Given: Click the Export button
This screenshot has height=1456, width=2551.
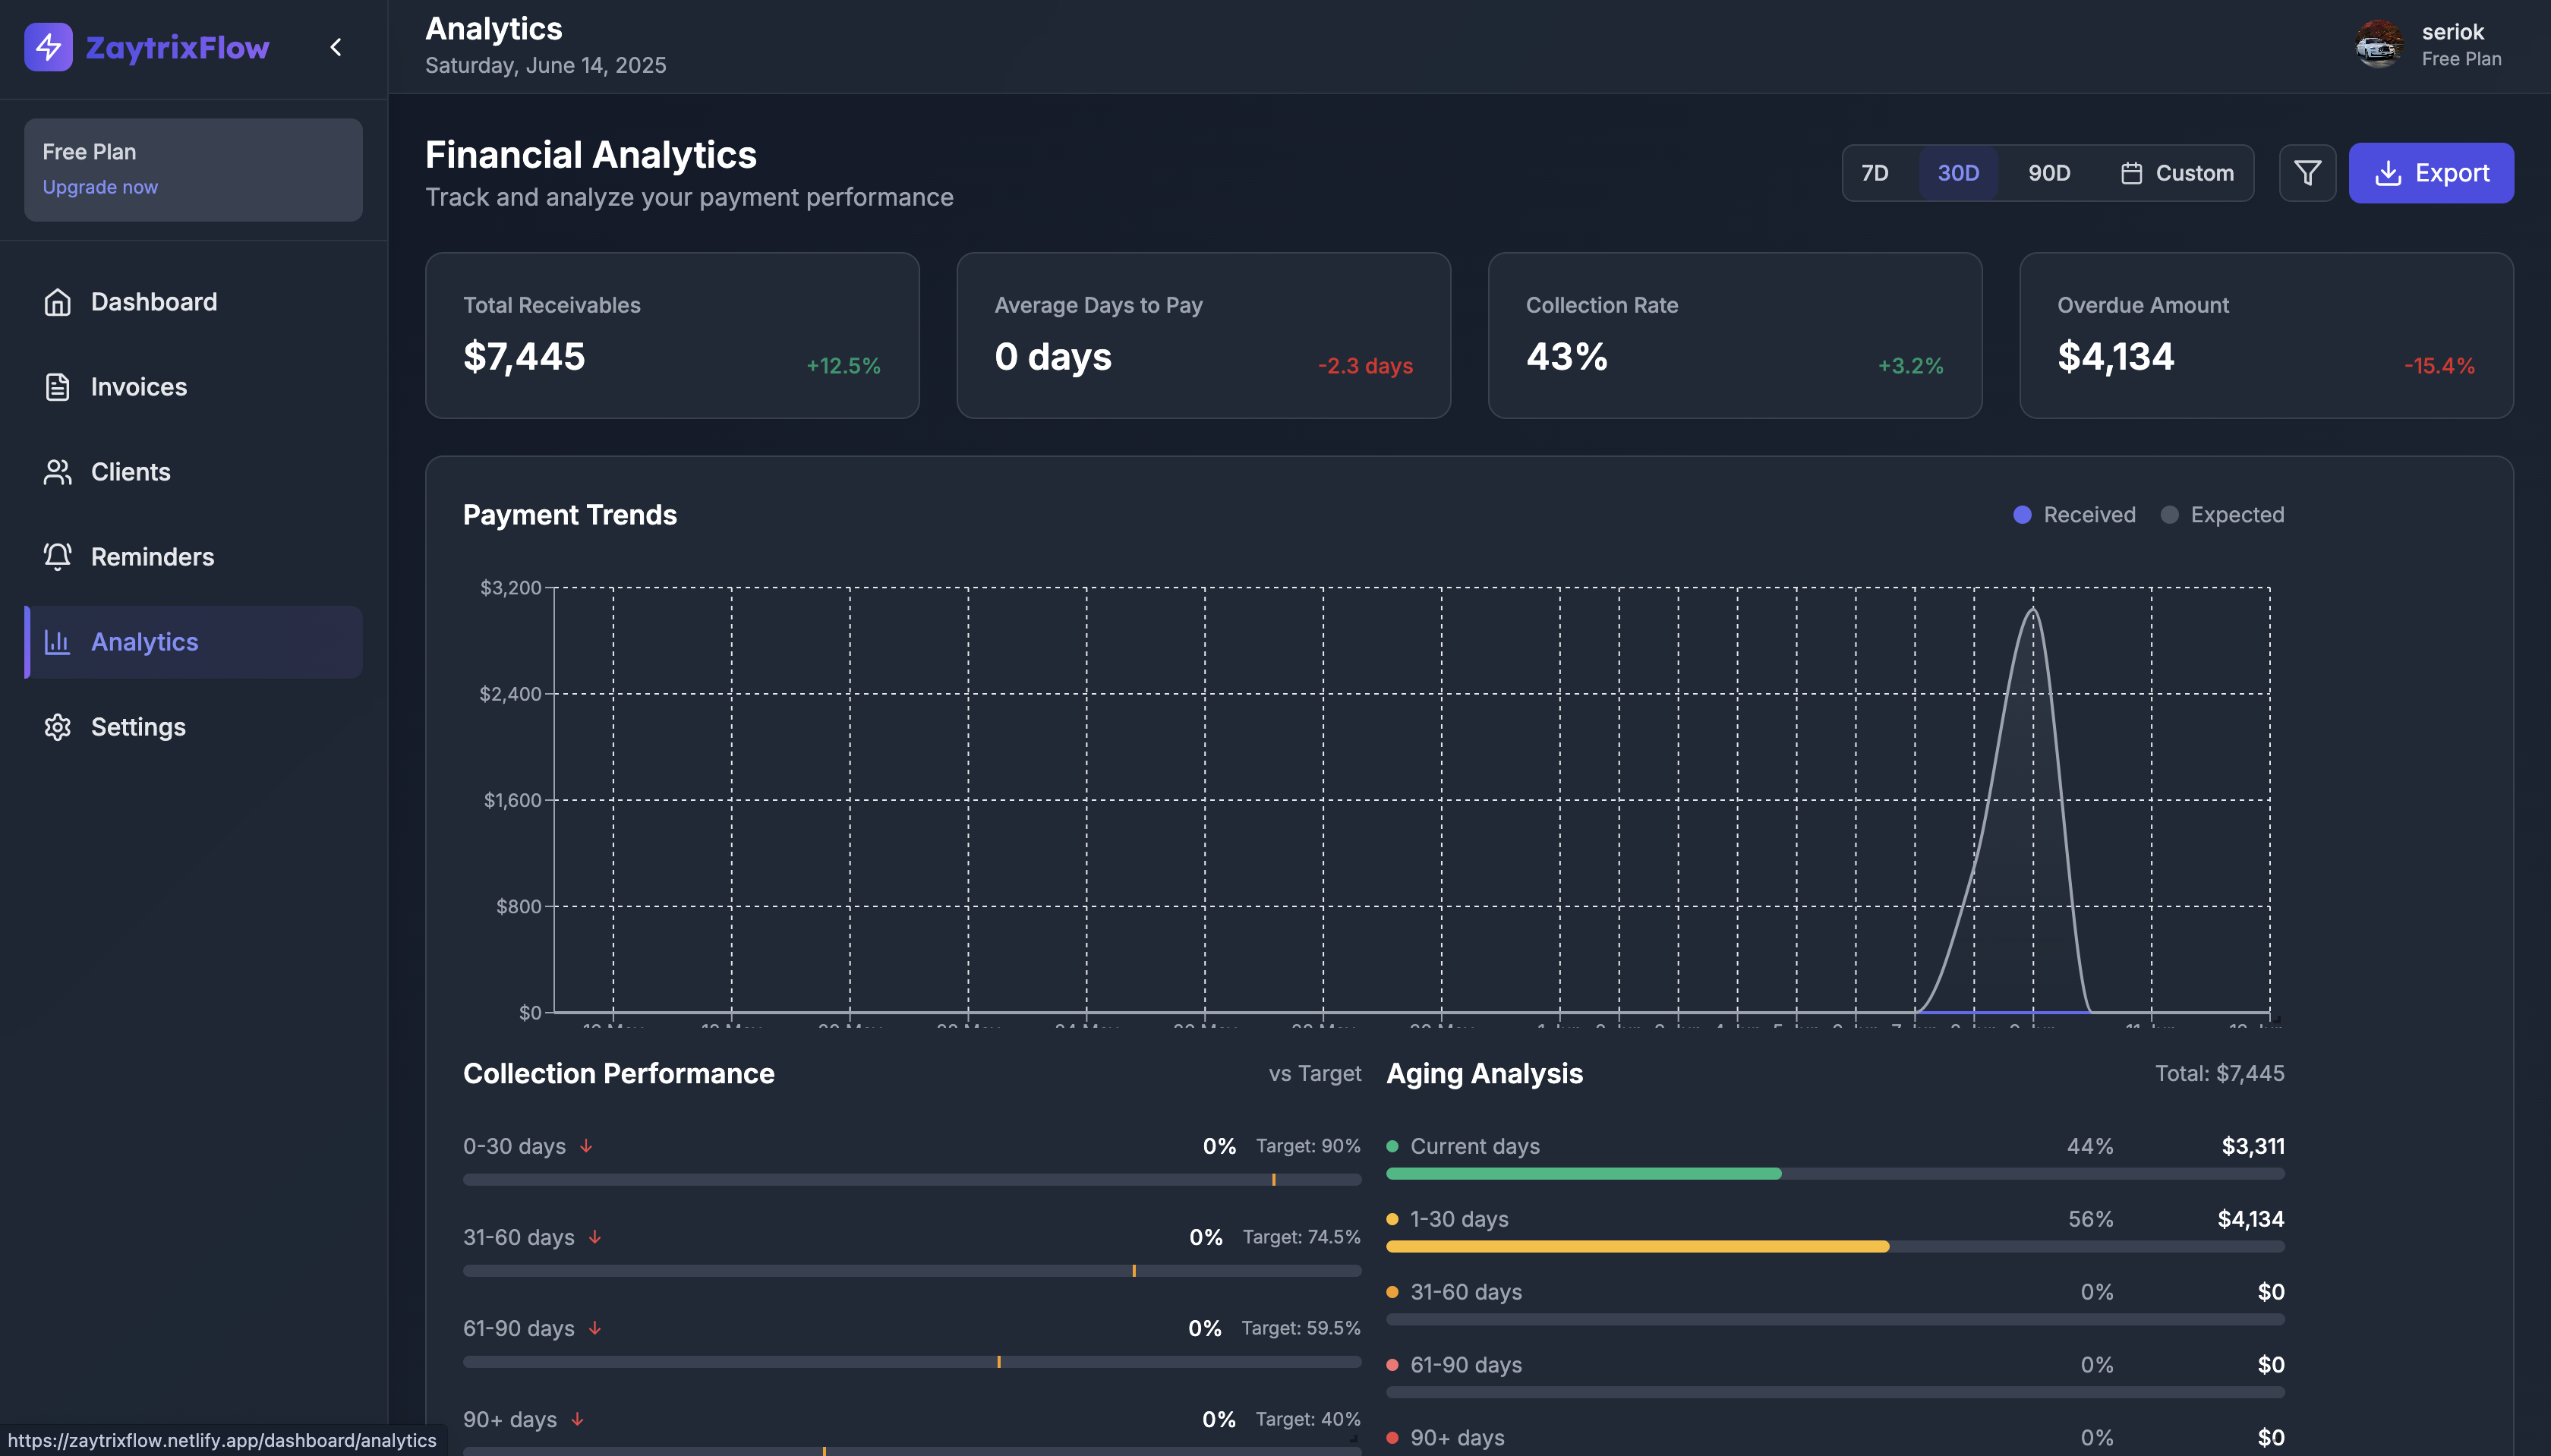Looking at the screenshot, I should tap(2431, 173).
